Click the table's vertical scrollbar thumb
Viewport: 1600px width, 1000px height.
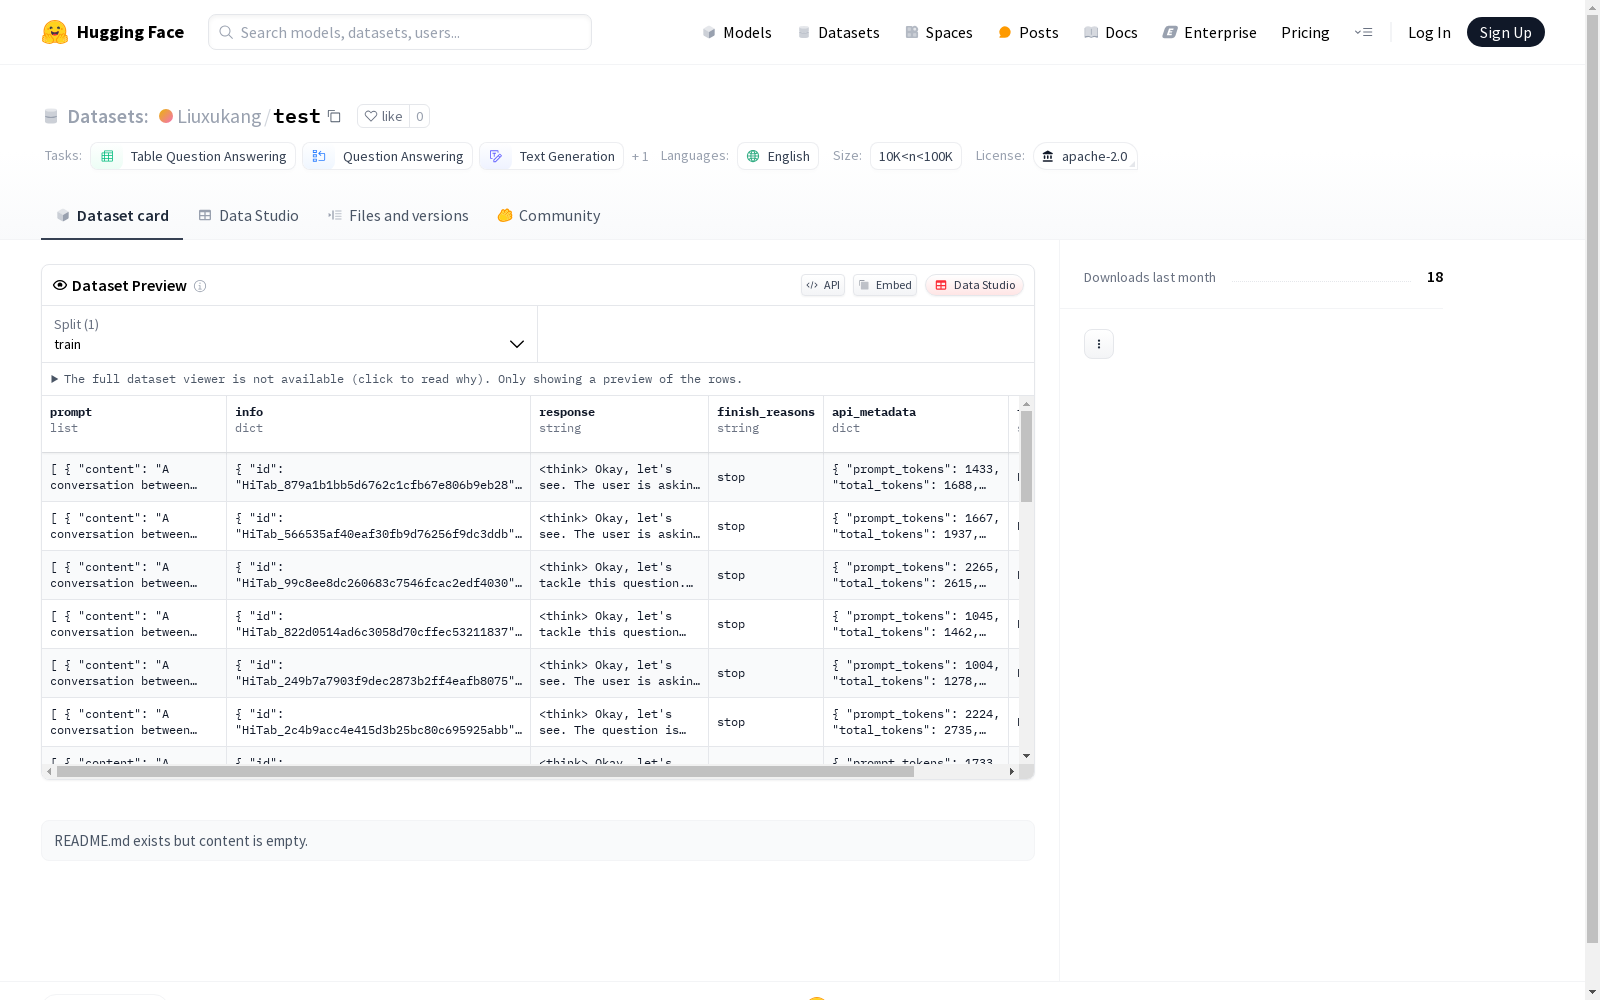[x=1026, y=456]
